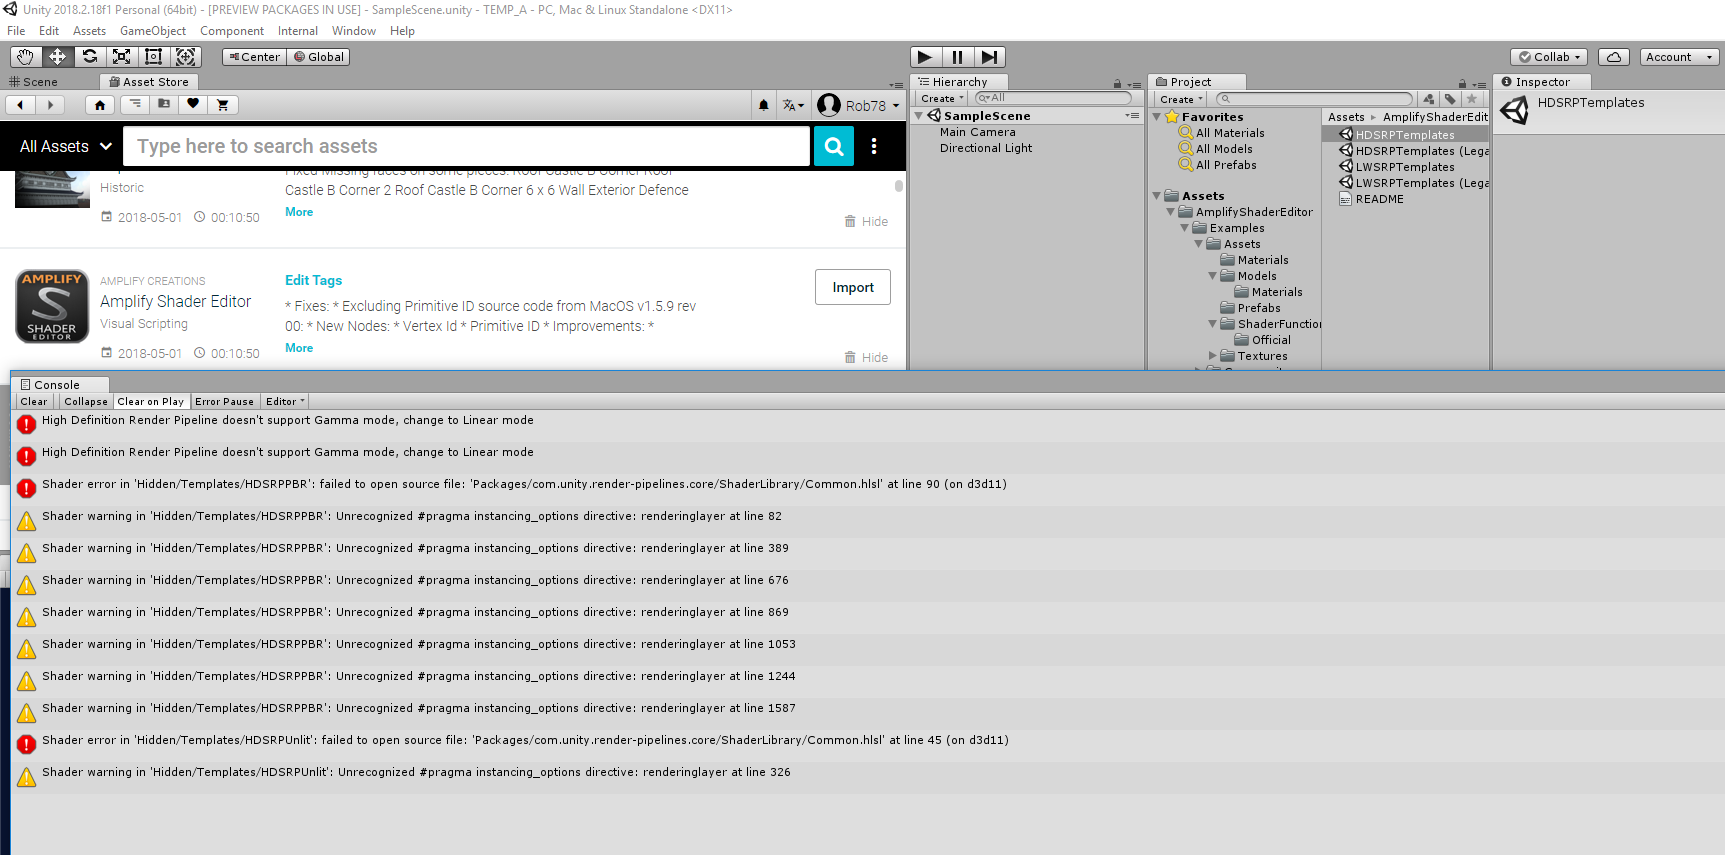The height and width of the screenshot is (855, 1725).
Task: Open Asset Store language selector
Action: tap(793, 105)
